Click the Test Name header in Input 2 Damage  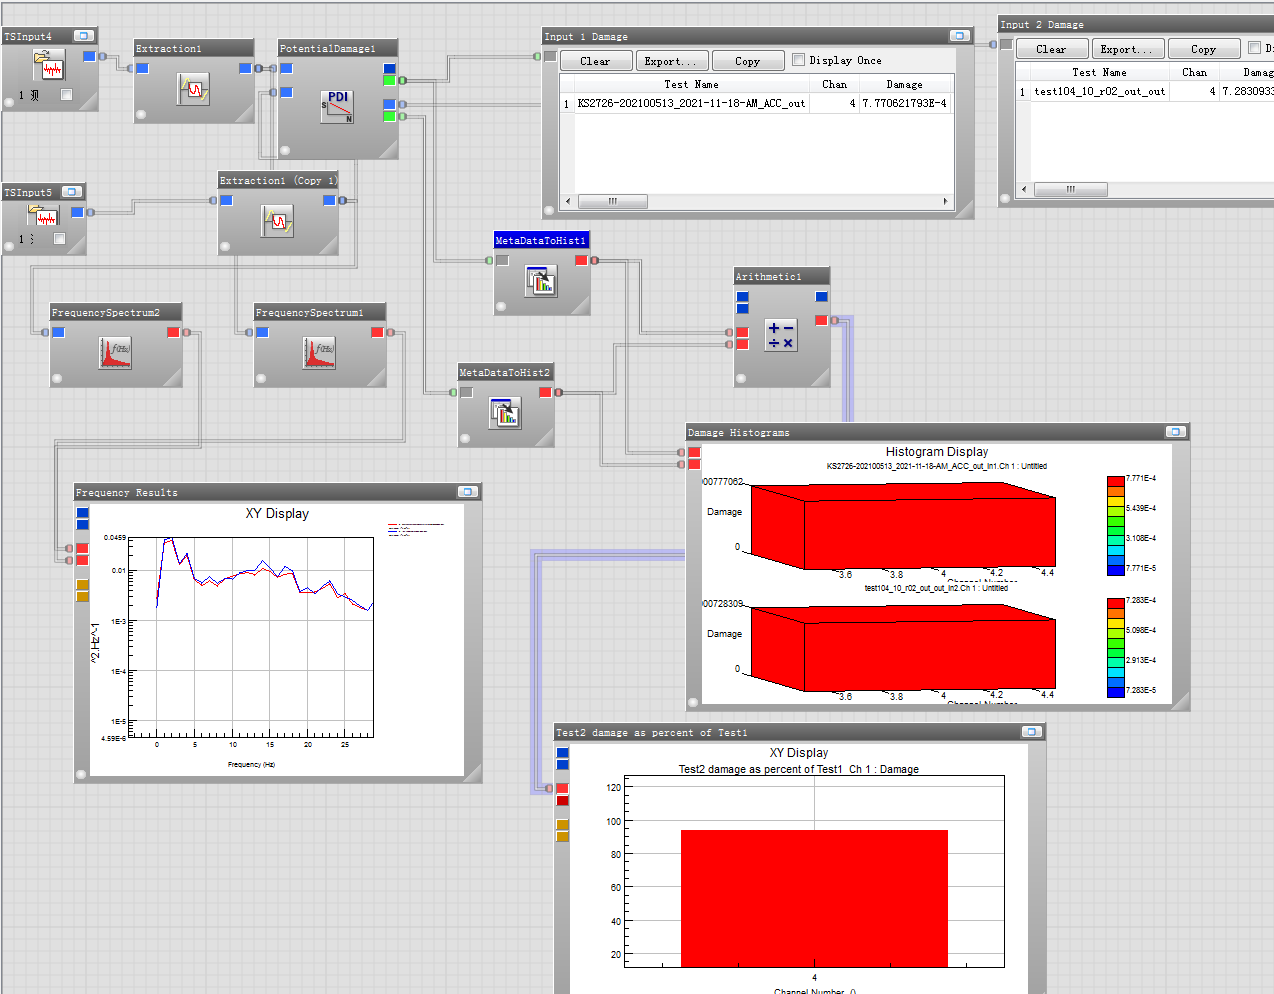(x=1100, y=72)
